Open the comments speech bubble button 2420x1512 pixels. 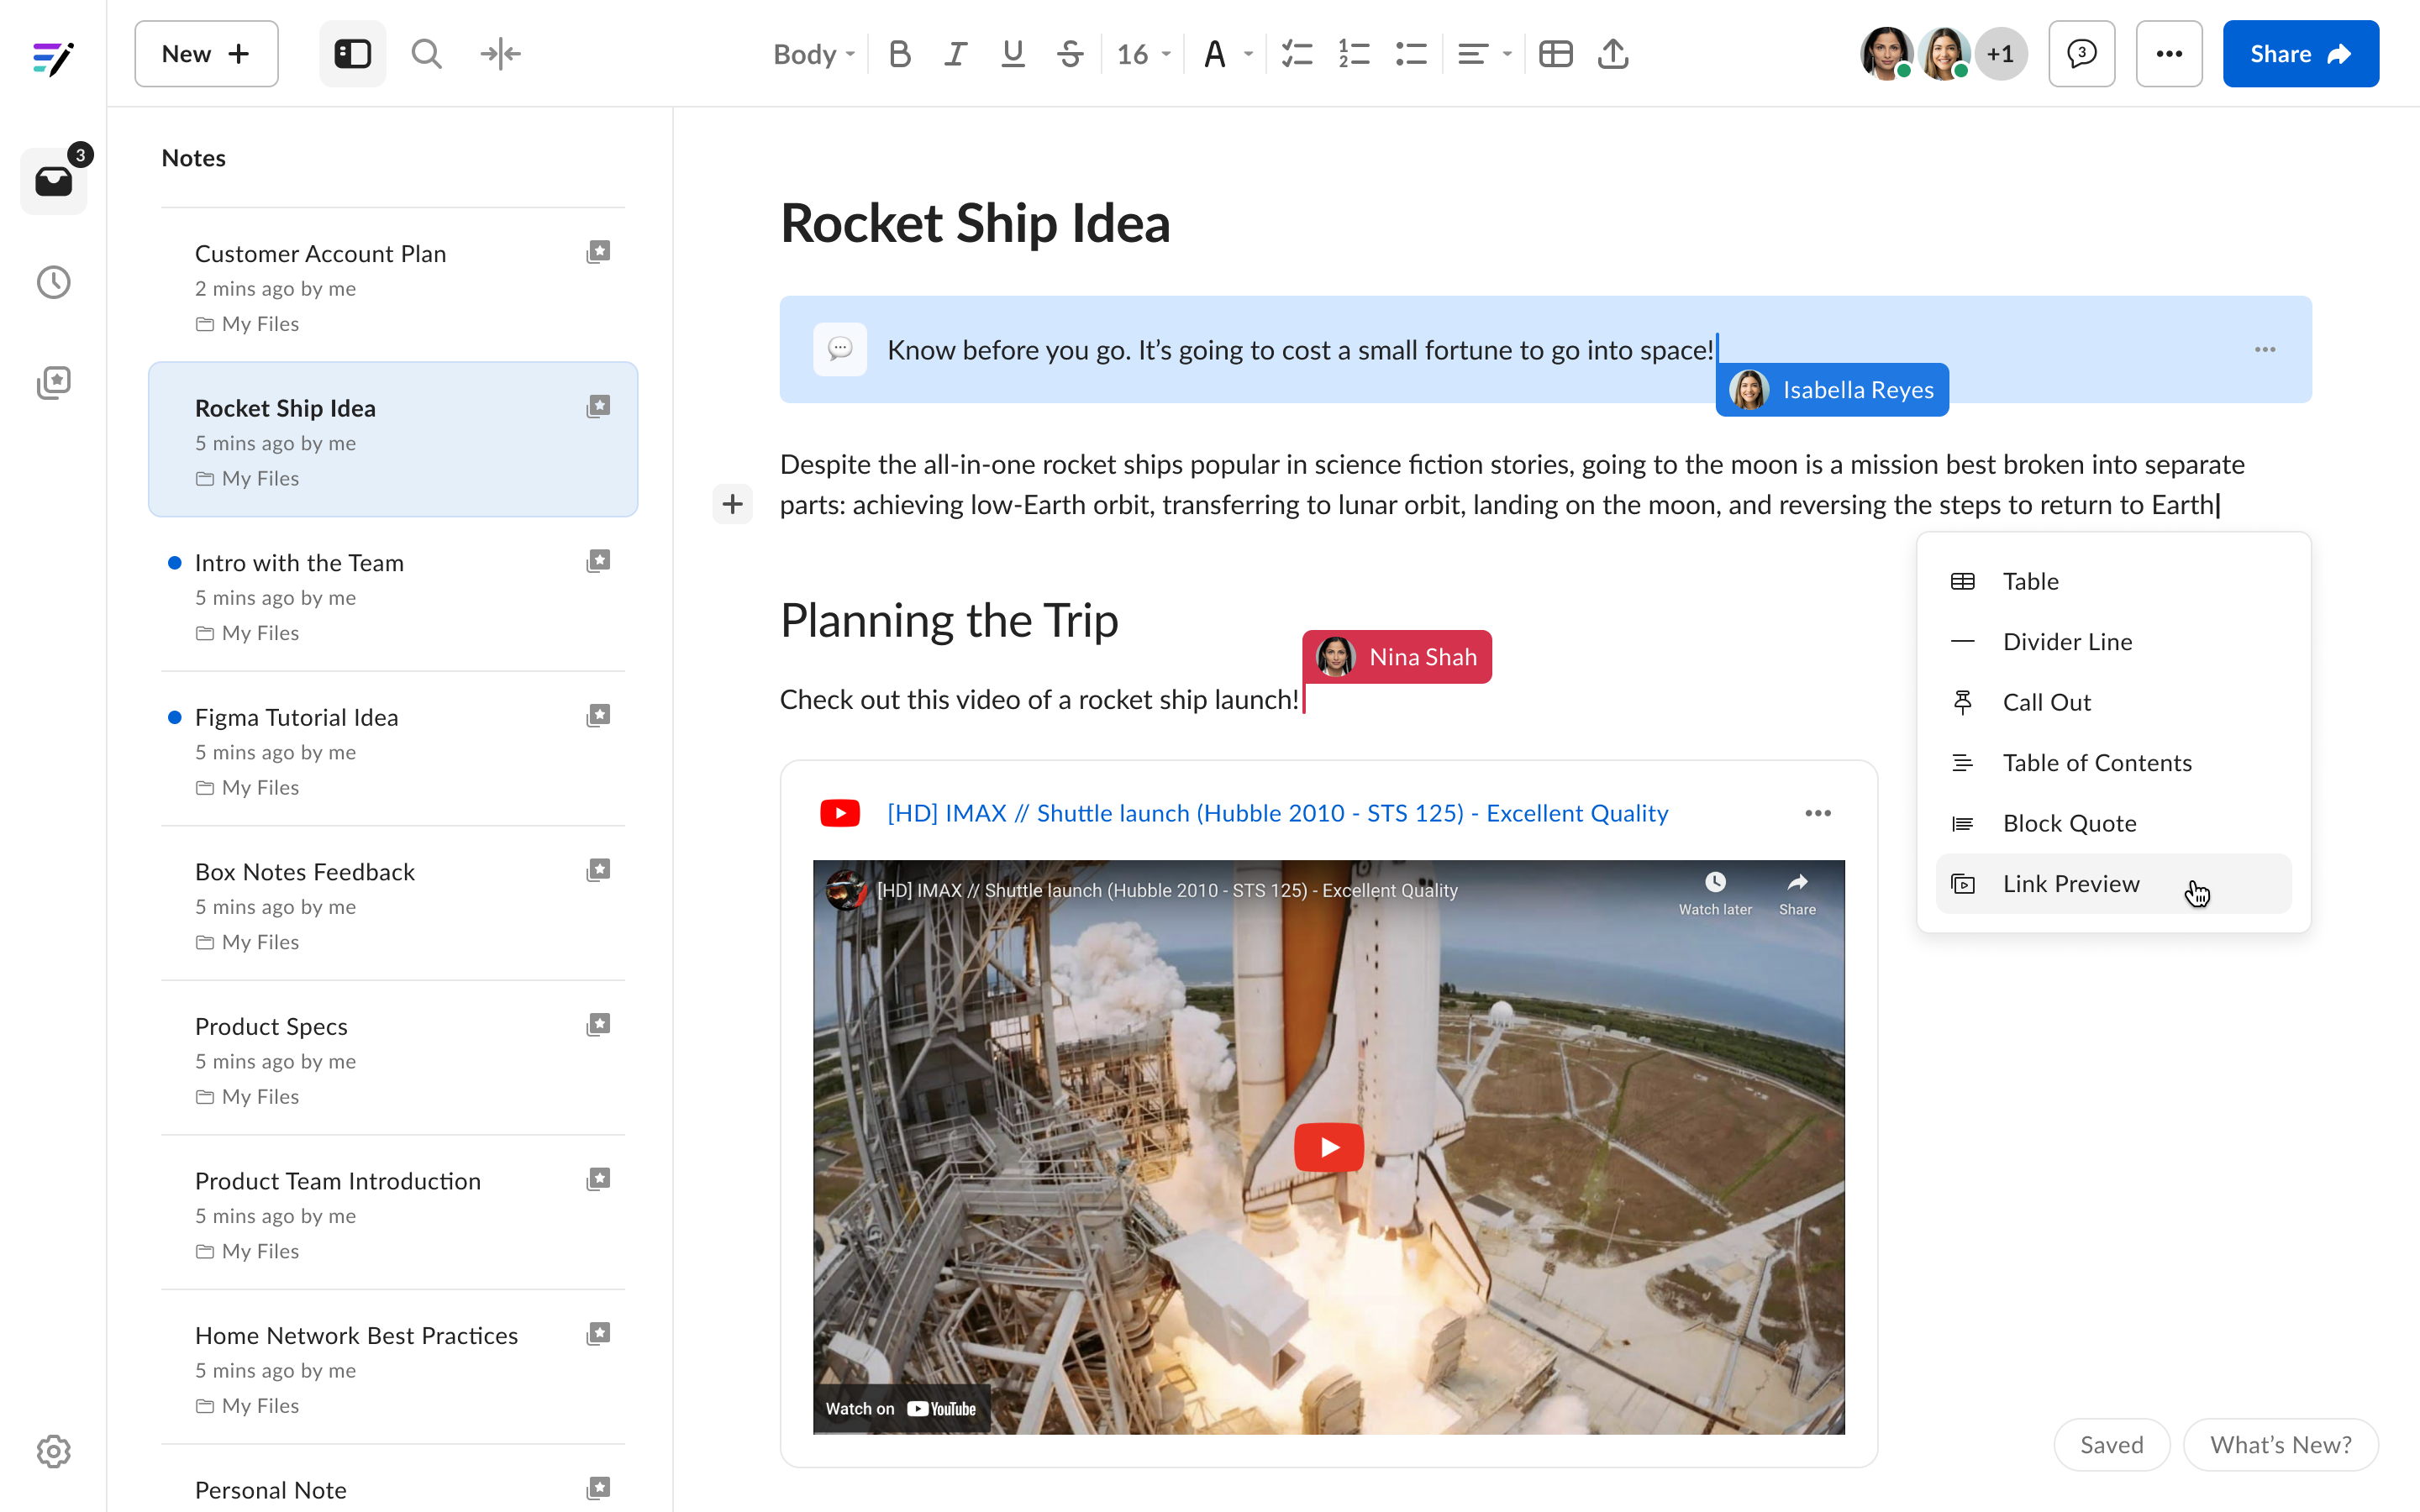[2081, 54]
